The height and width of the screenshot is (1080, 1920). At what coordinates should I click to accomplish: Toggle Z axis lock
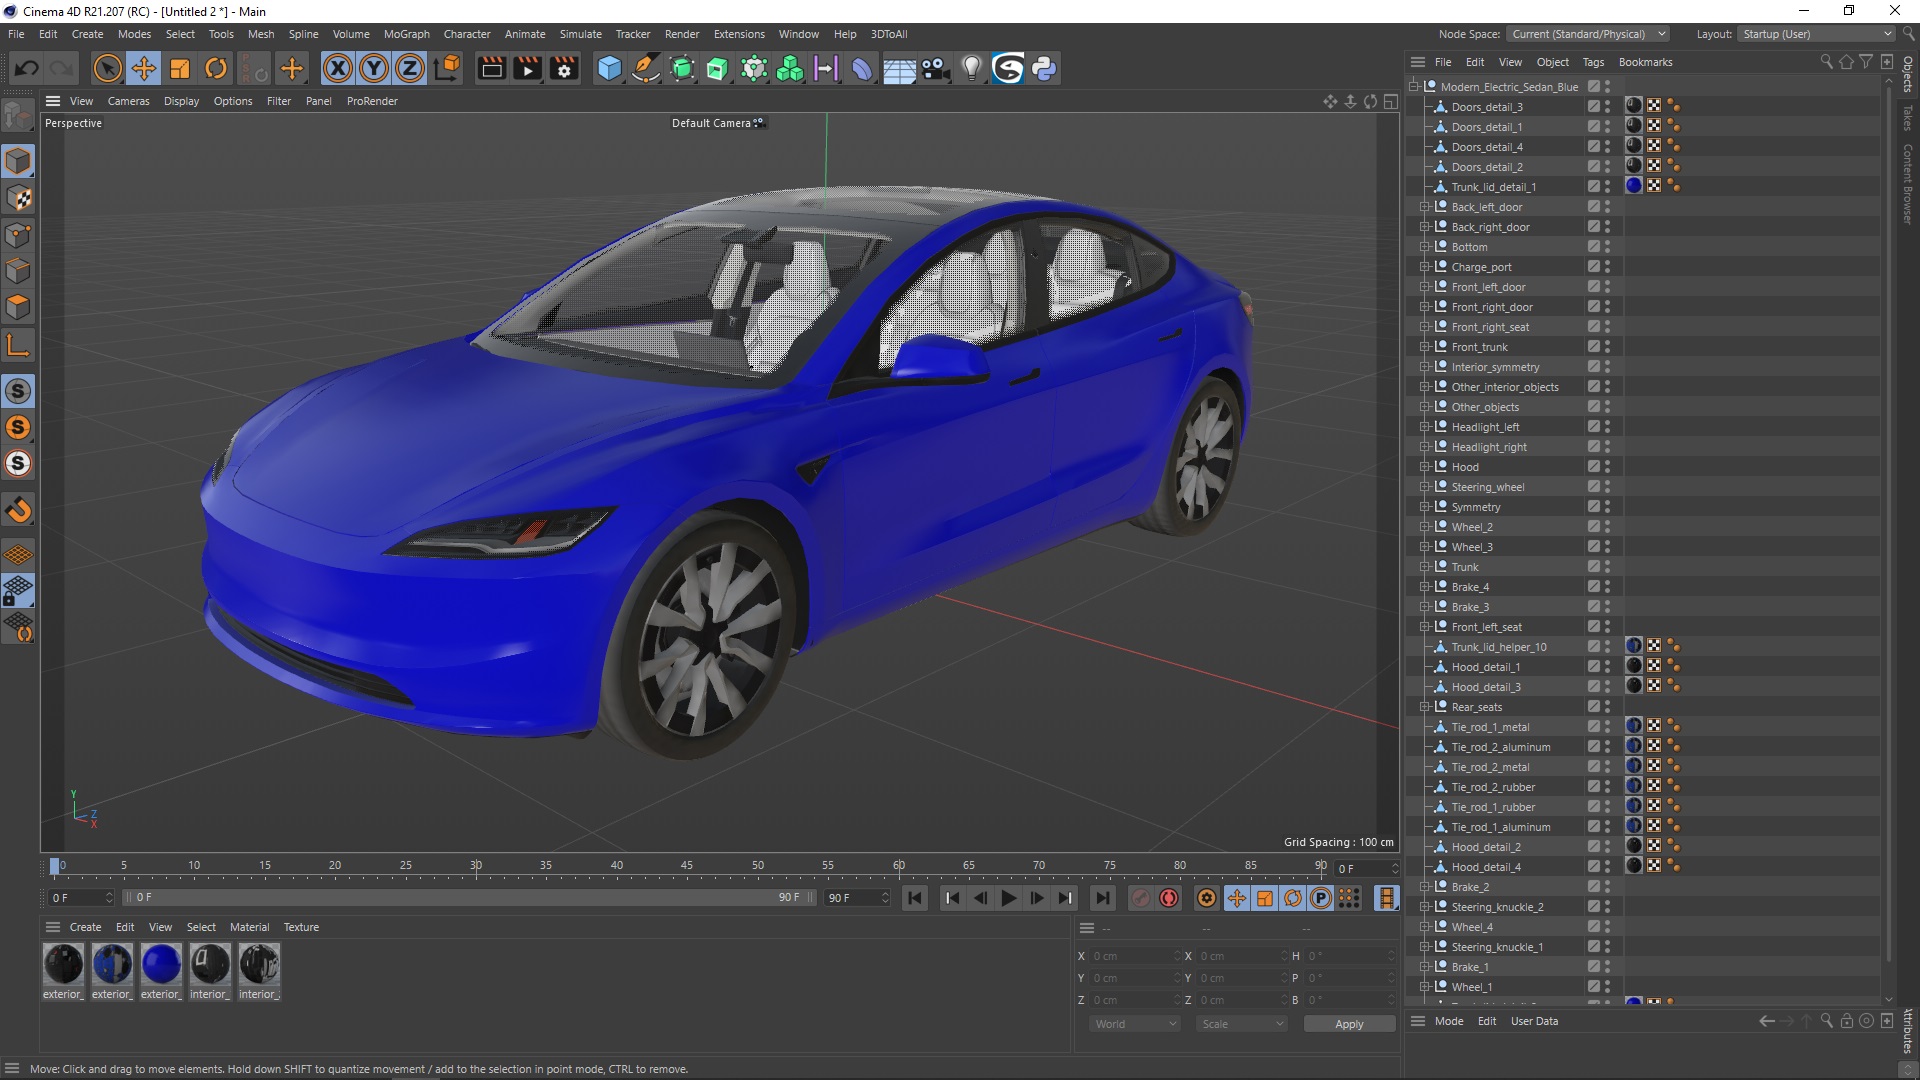(410, 68)
